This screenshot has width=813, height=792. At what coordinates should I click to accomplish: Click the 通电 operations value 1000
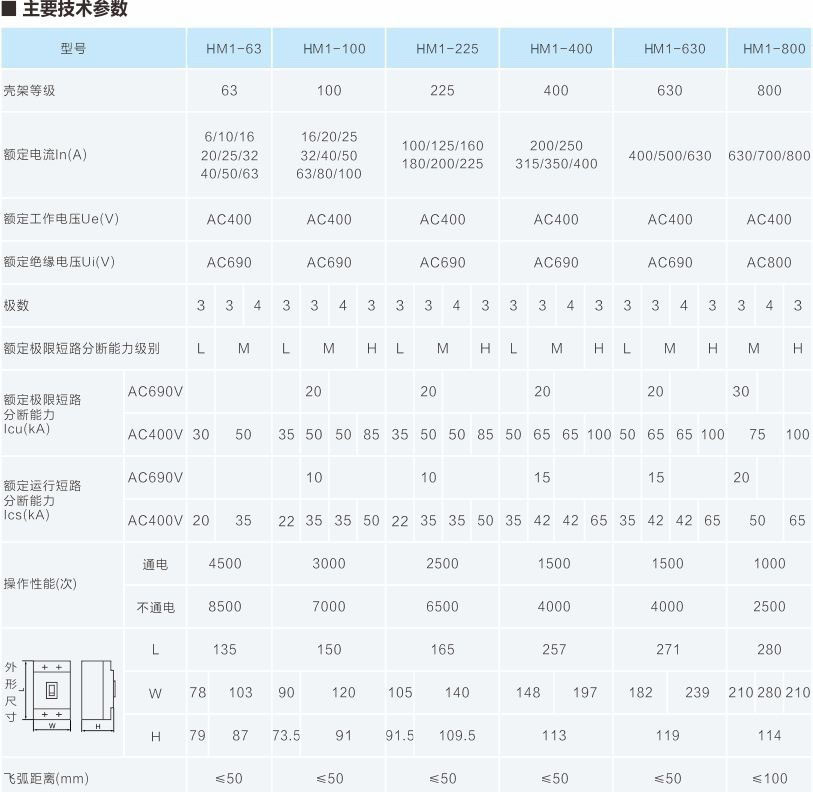point(769,563)
